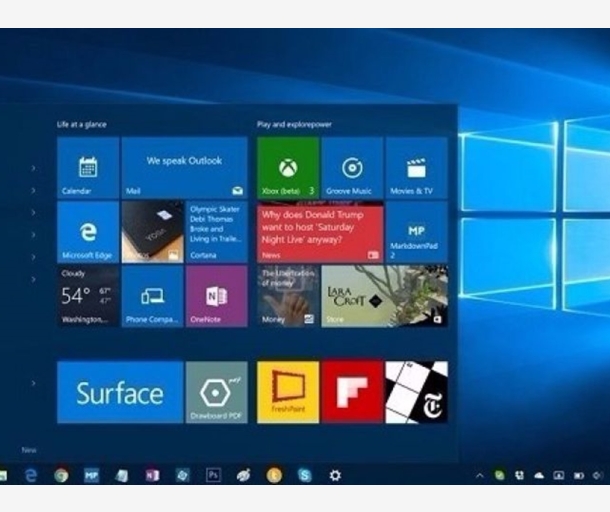
Task: Open the Cortana tile about Olympic Skater
Action: (217, 232)
